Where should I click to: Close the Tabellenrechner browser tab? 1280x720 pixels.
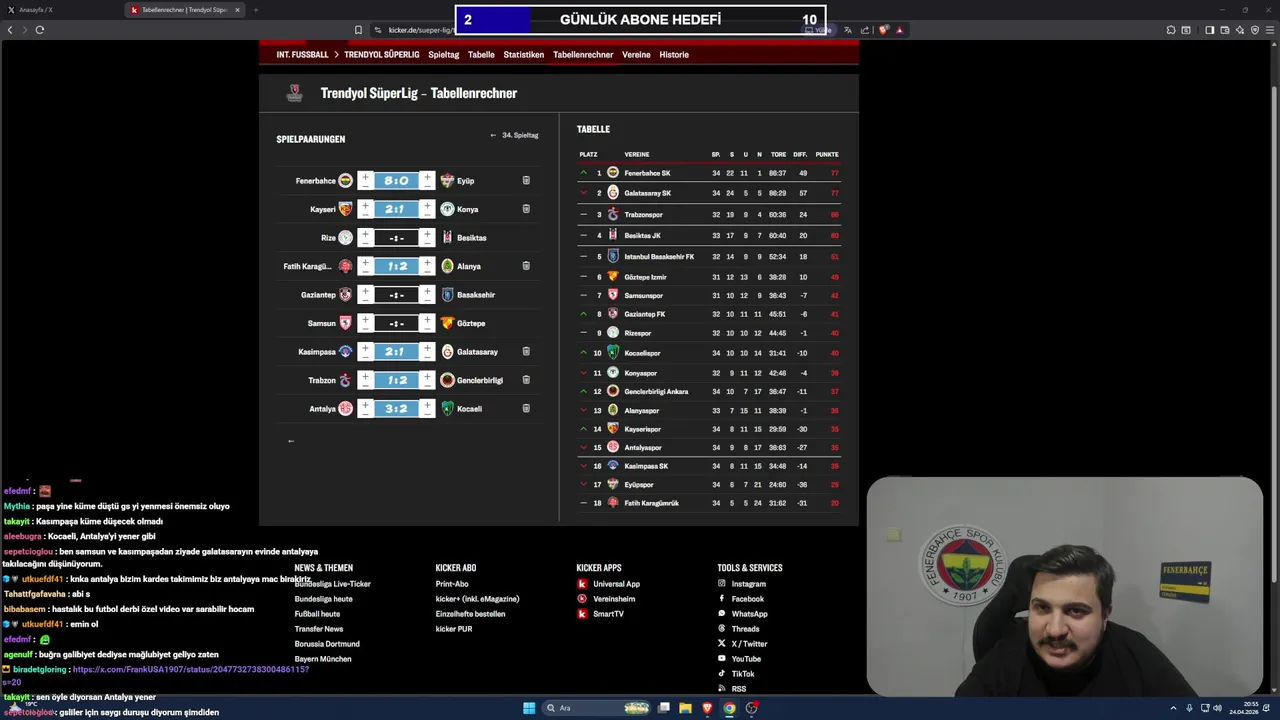click(237, 10)
